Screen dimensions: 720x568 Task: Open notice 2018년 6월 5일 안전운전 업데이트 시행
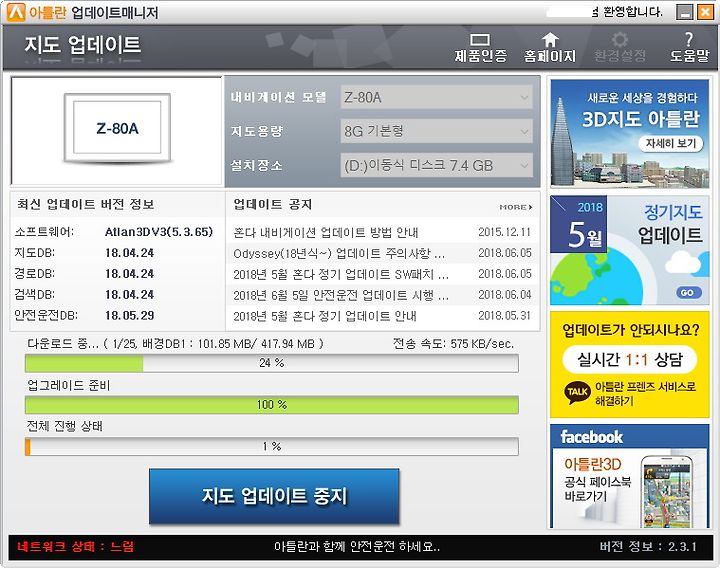point(341,295)
